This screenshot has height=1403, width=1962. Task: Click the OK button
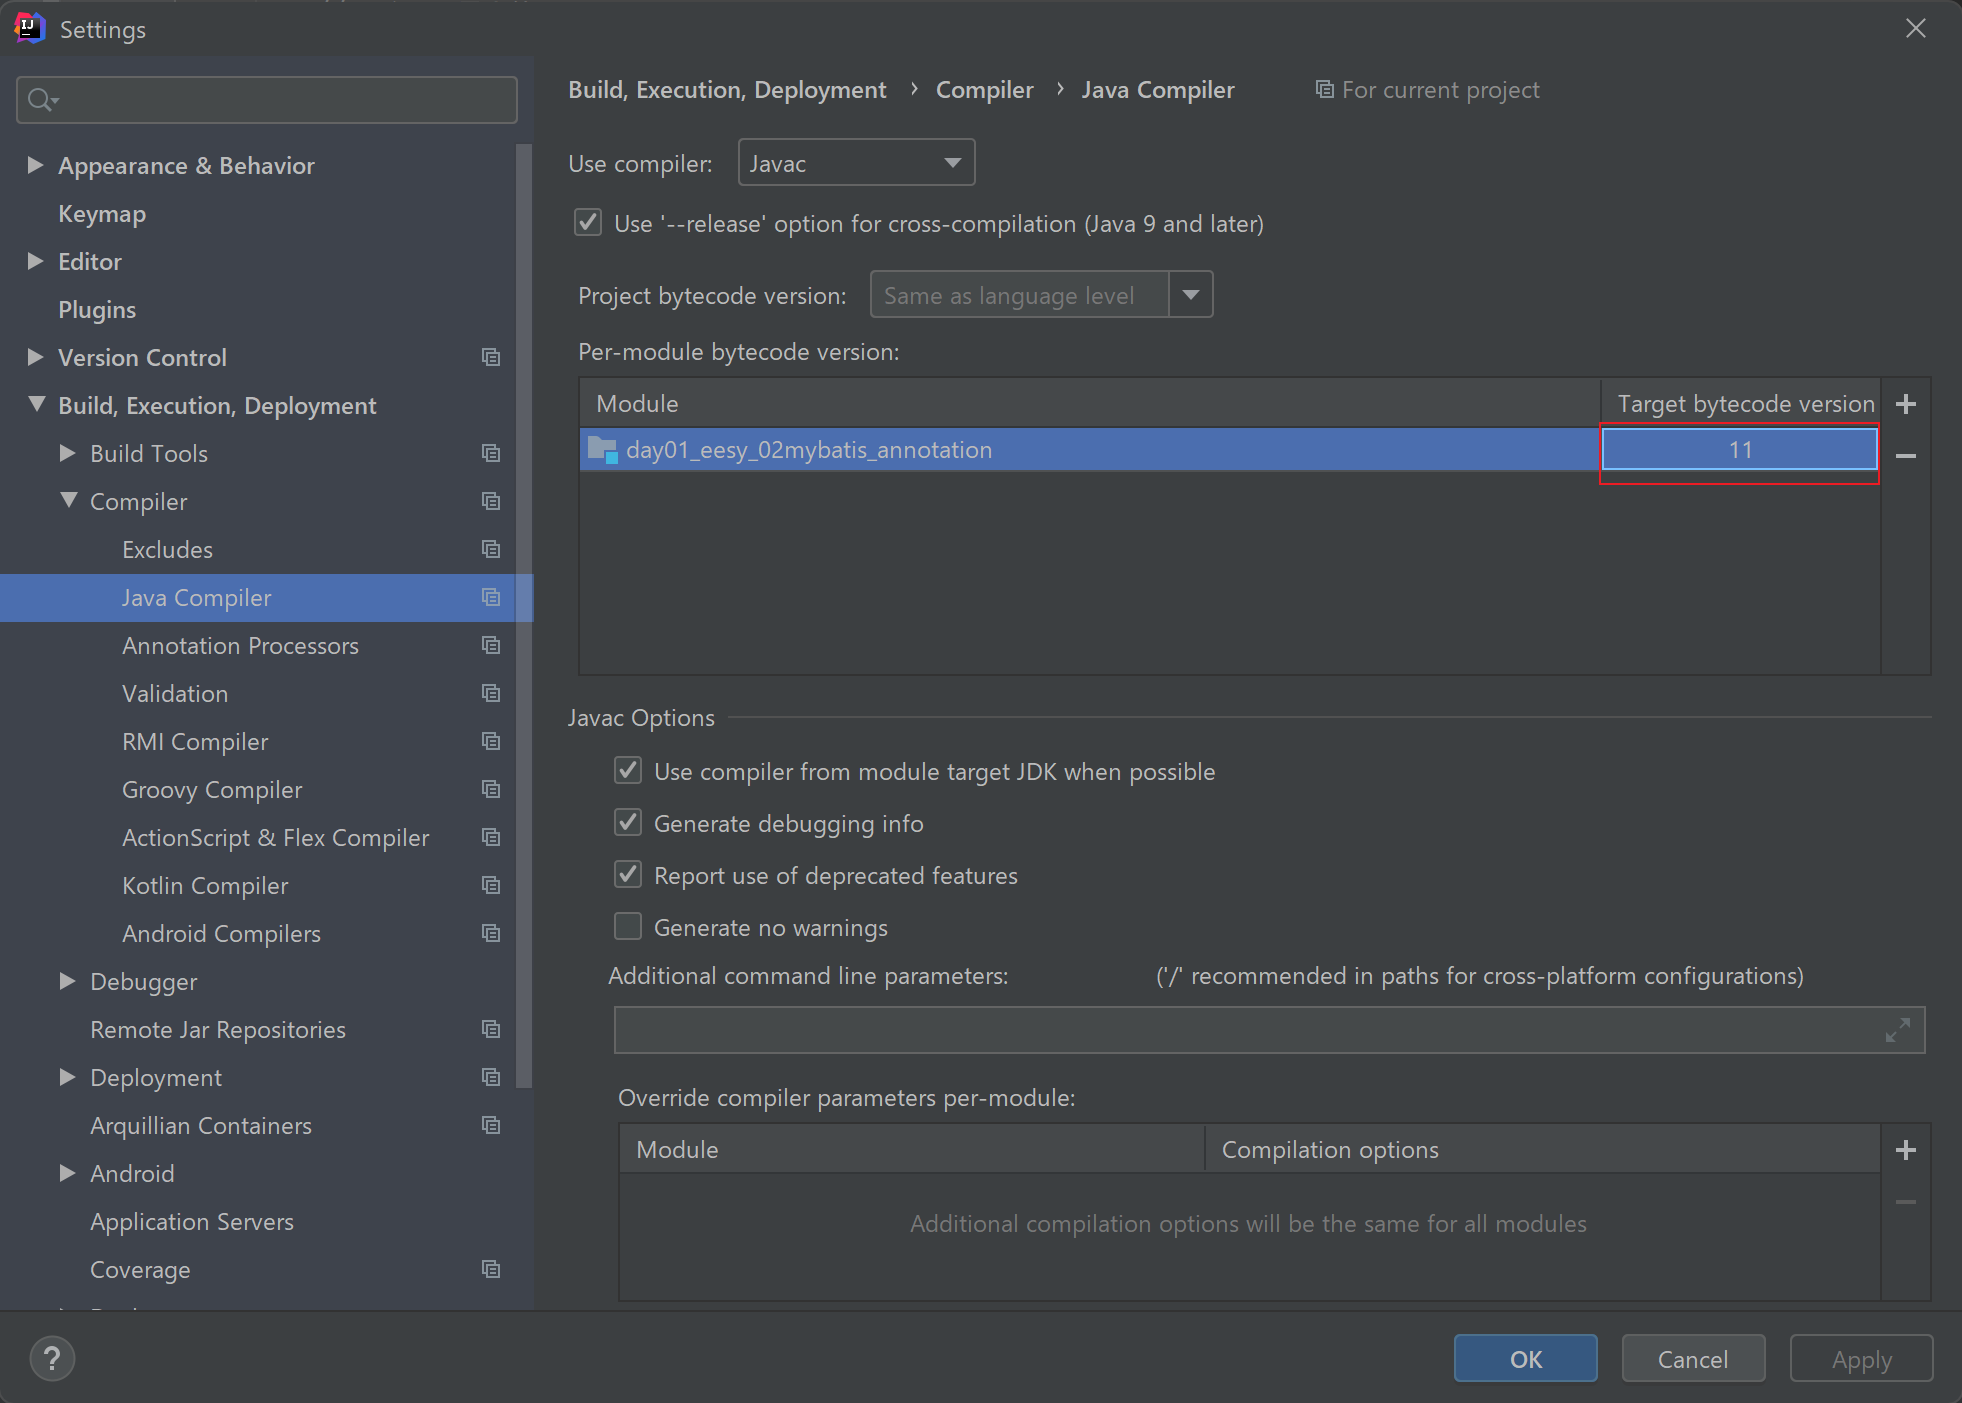coord(1525,1359)
